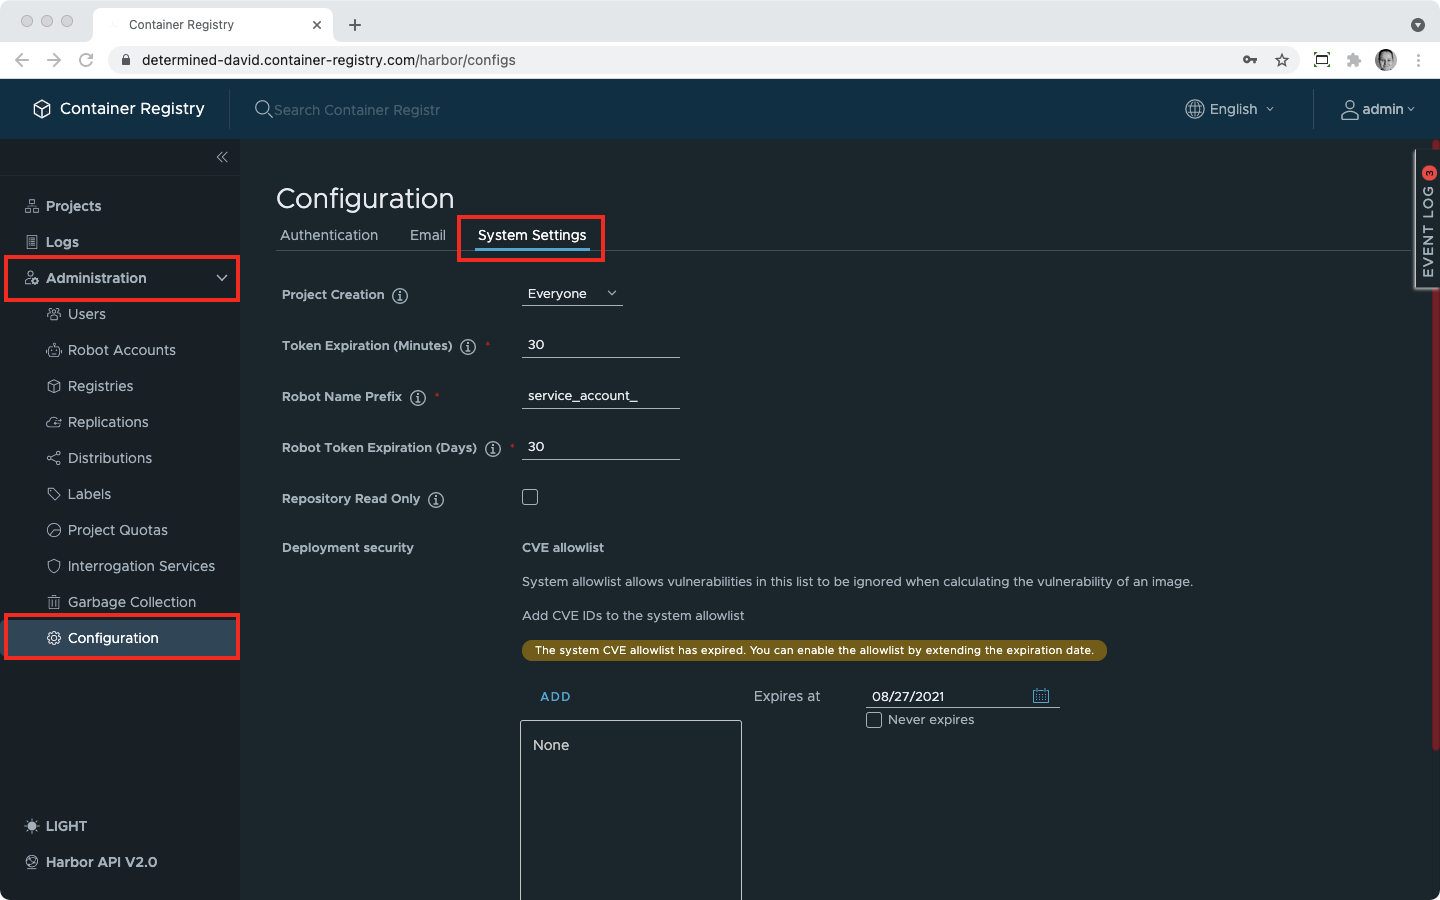Click the browser extensions puzzle icon

pyautogui.click(x=1354, y=60)
